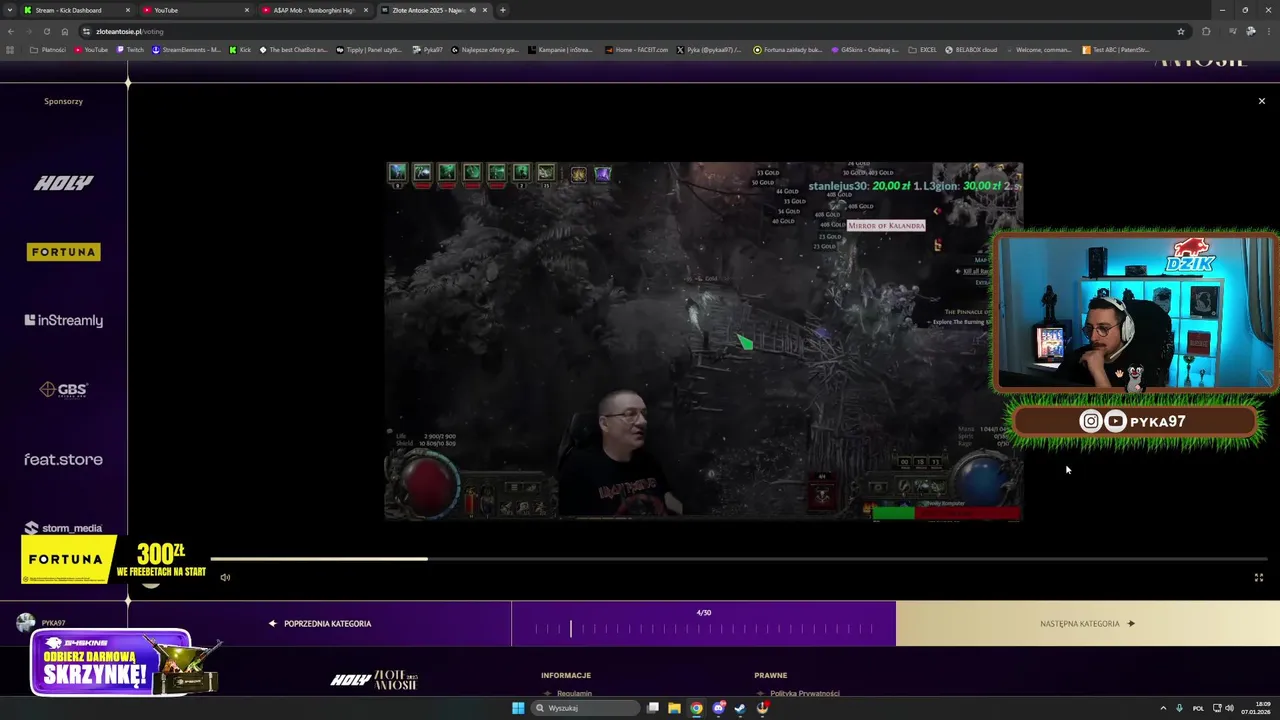Open the Fortuna sponsor logo in sidebar
1280x720 pixels.
tap(63, 252)
